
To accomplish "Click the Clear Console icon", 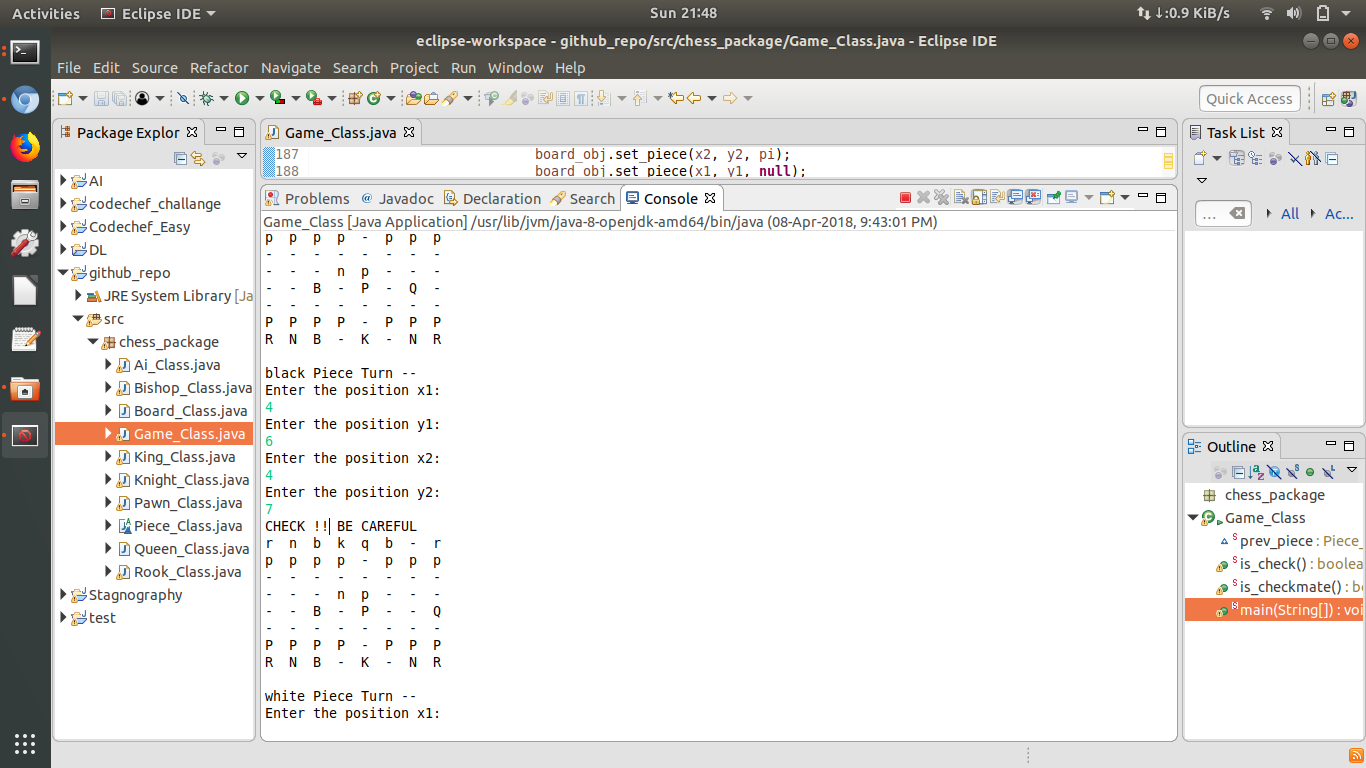I will coord(960,198).
